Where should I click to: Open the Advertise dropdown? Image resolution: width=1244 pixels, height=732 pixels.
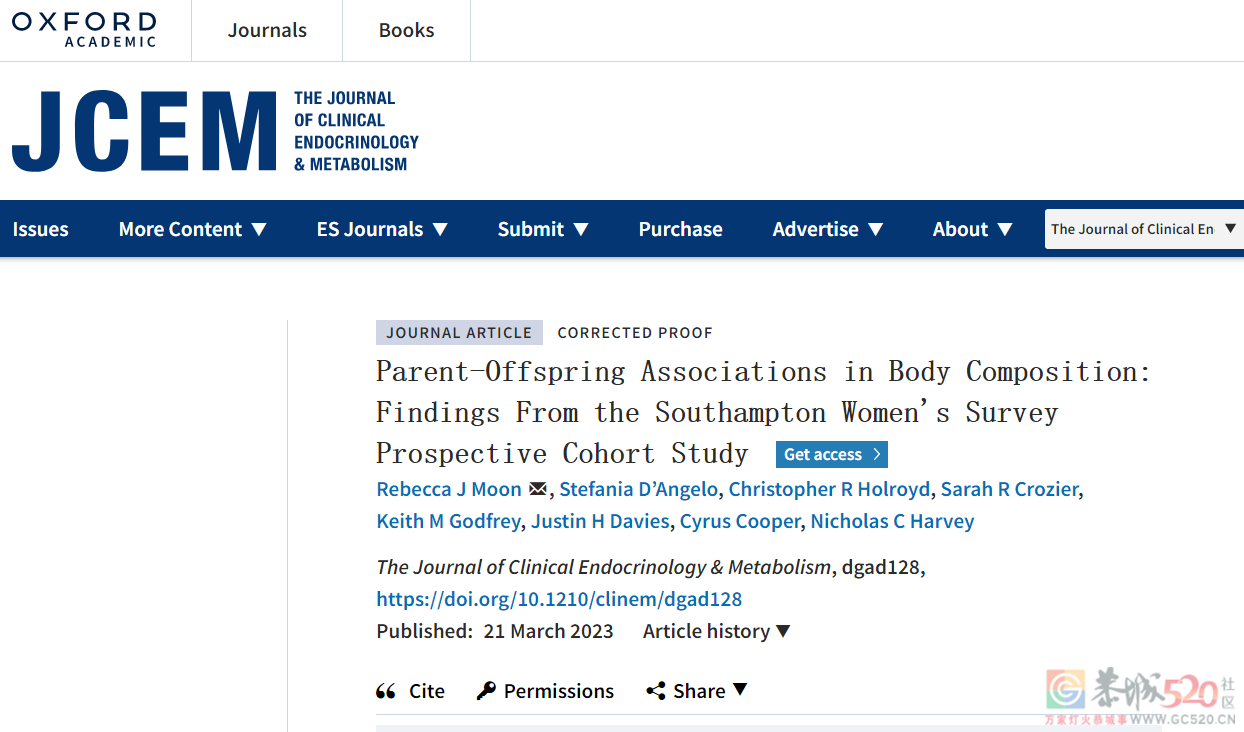[x=828, y=229]
